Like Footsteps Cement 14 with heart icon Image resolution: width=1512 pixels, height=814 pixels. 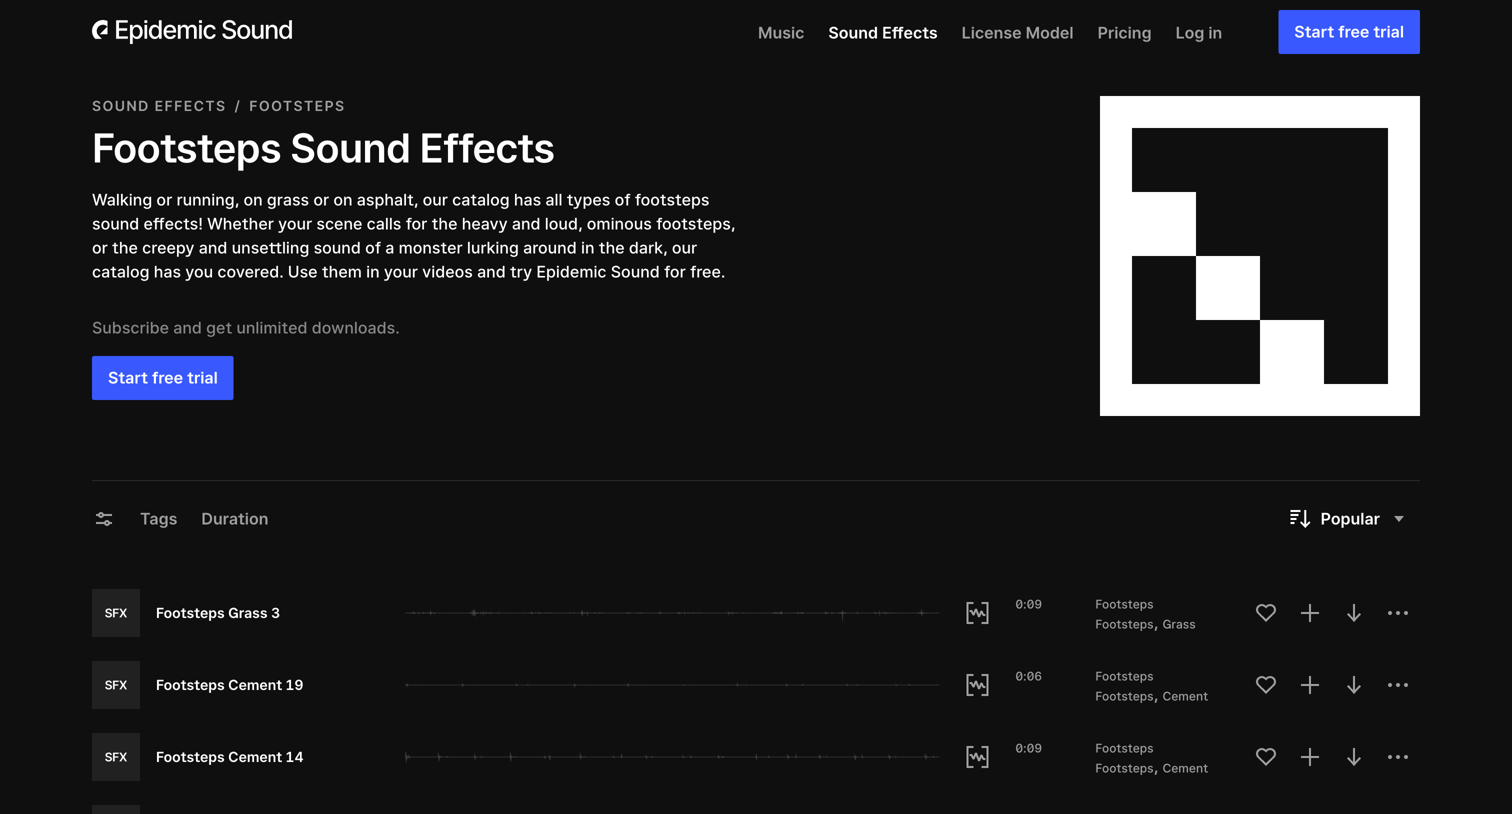[1266, 757]
